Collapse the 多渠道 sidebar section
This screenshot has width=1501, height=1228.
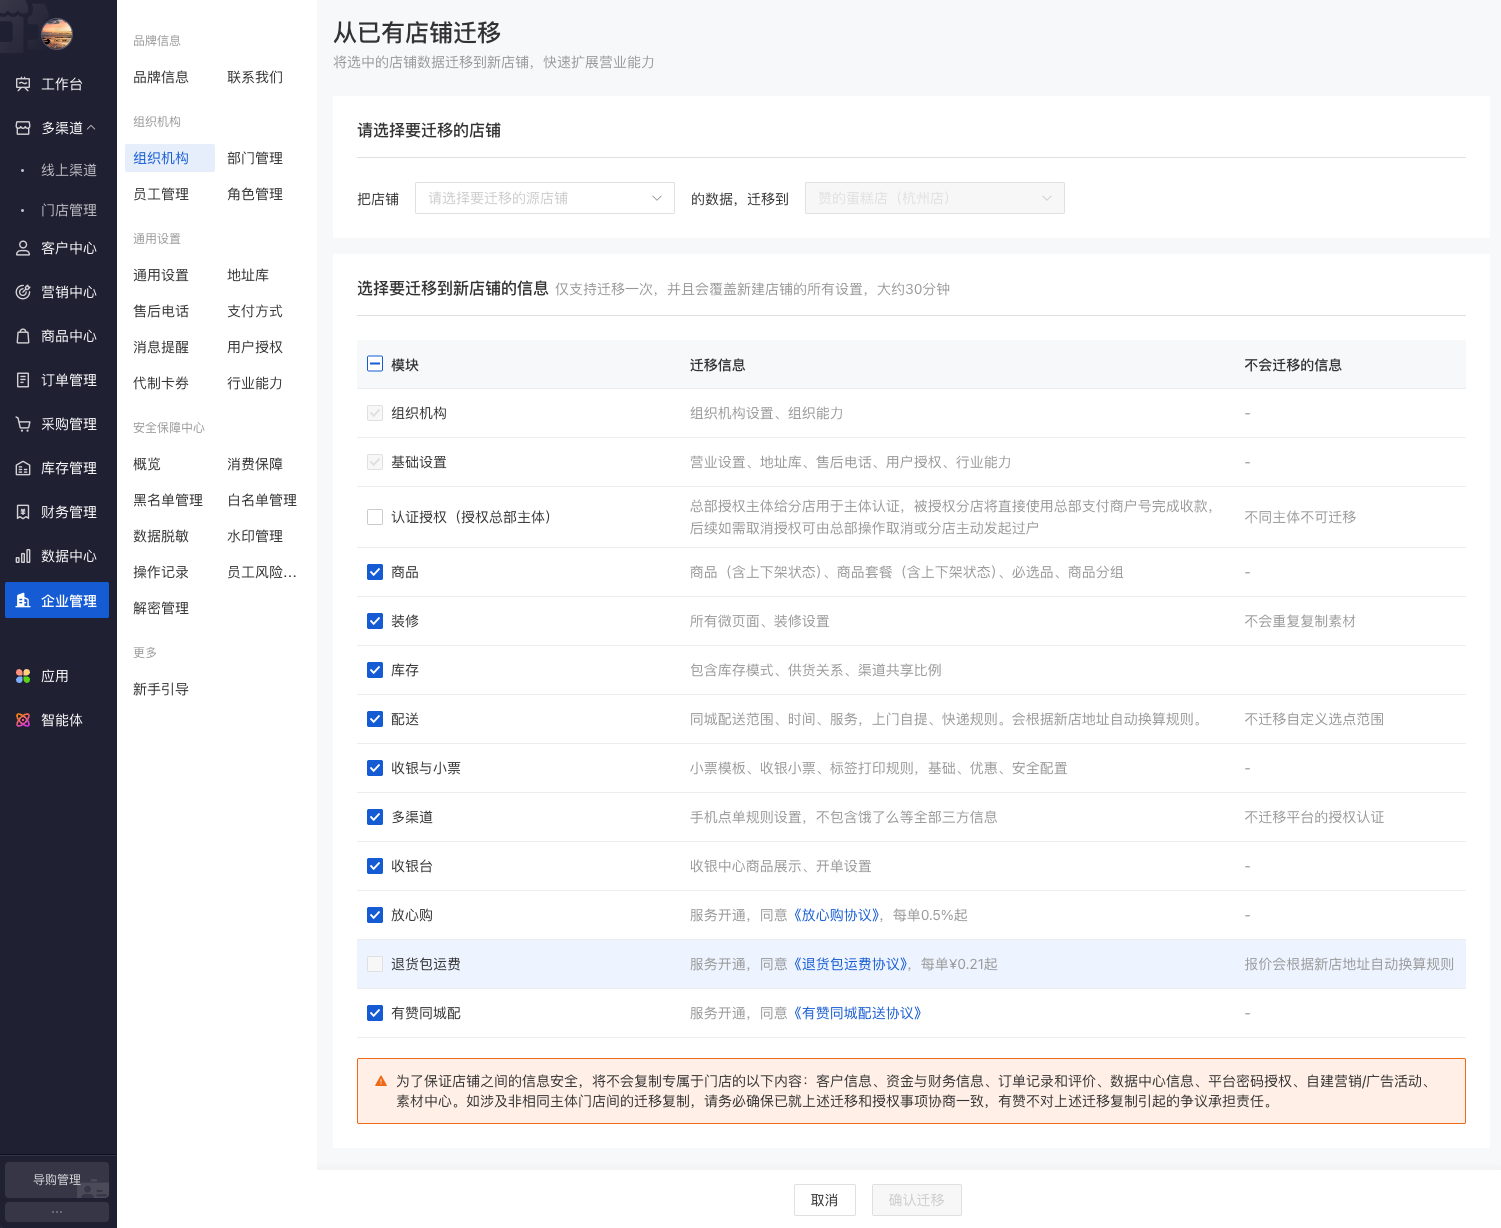[x=68, y=128]
